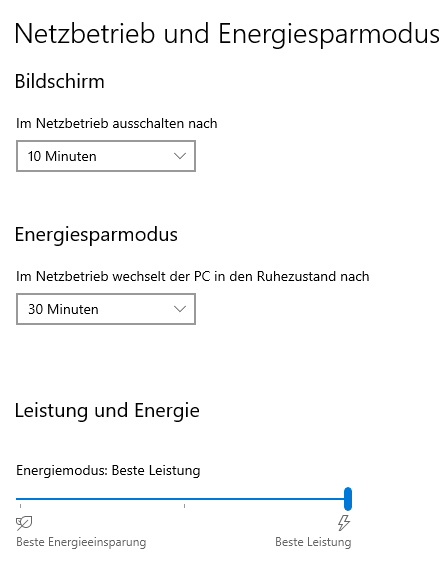Image resolution: width=442 pixels, height=580 pixels.
Task: Click the Energiemodus: Beste Leistung text
Action: pyautogui.click(x=108, y=471)
